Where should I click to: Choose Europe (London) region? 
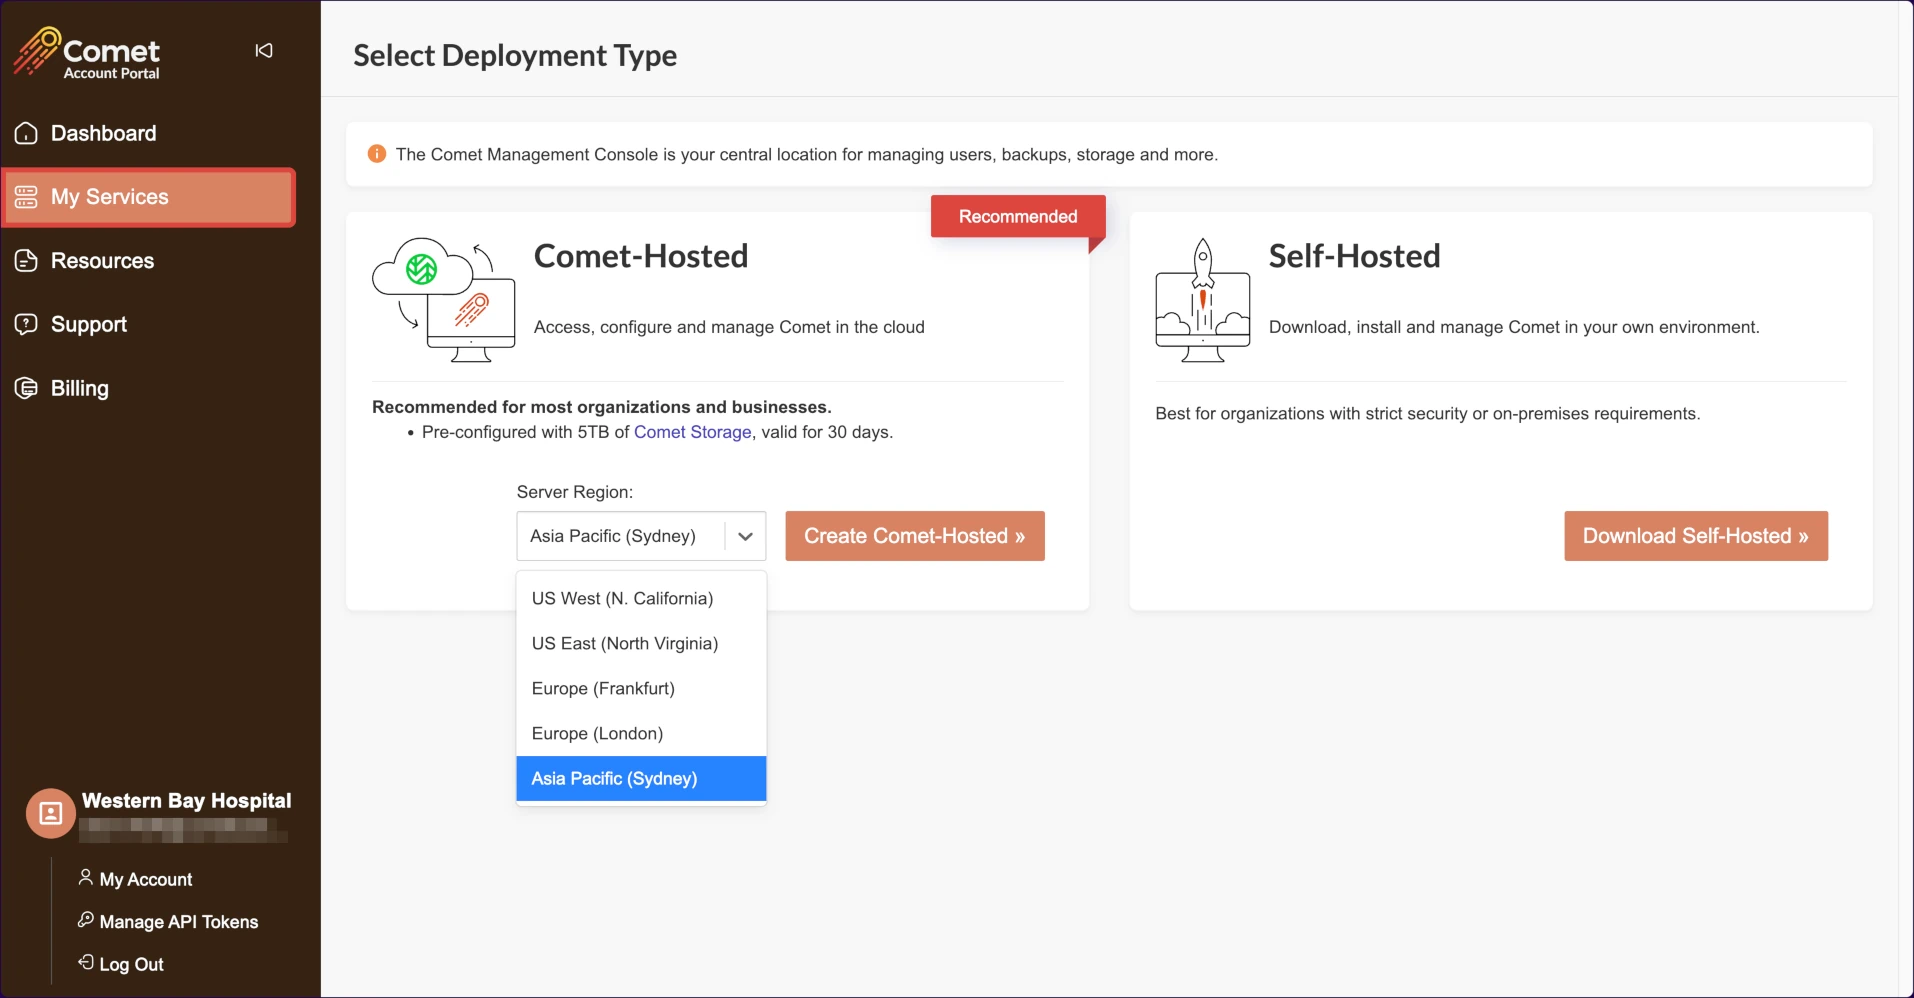coord(641,733)
